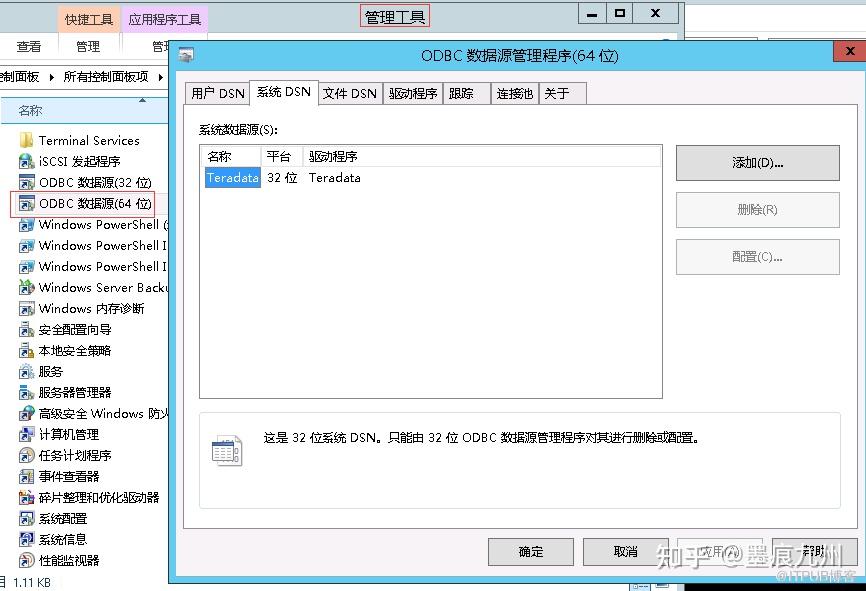Open the 文件 DSN tab
This screenshot has height=591, width=866.
click(350, 93)
